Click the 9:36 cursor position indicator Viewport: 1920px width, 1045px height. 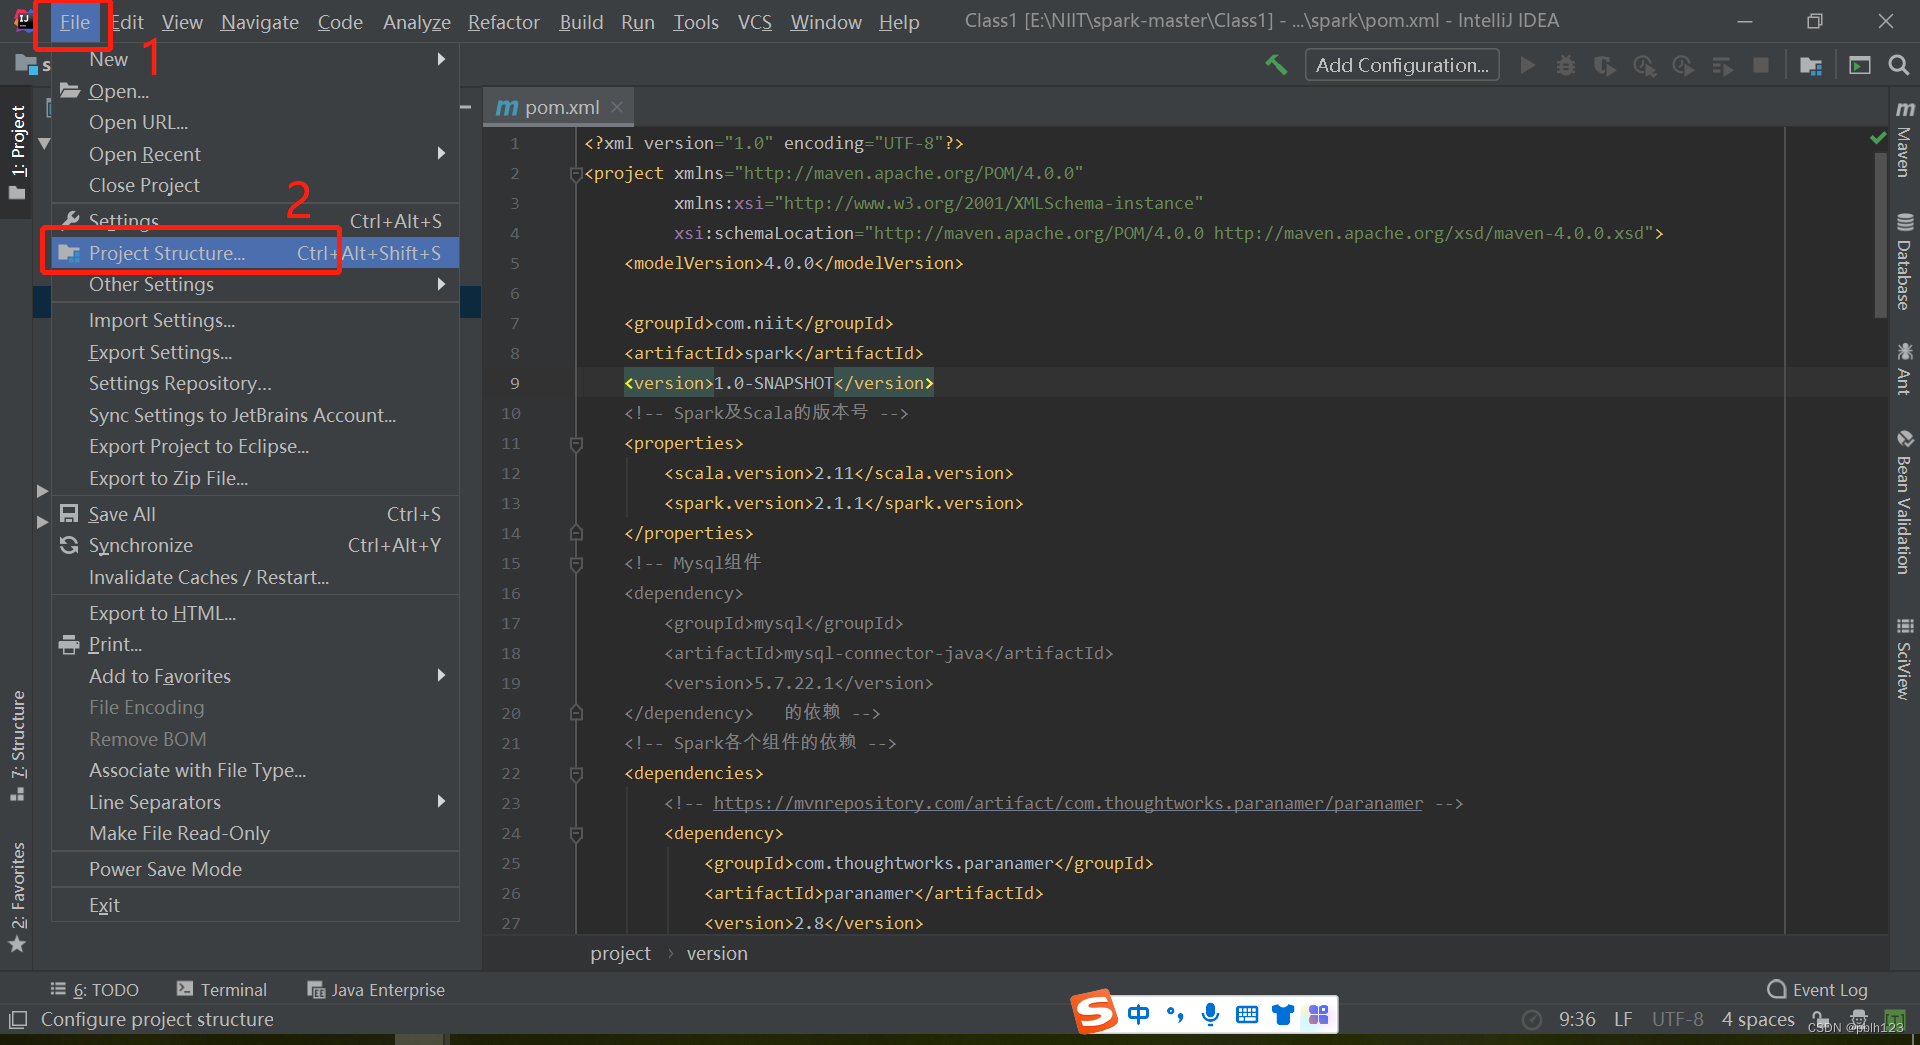(1577, 1019)
